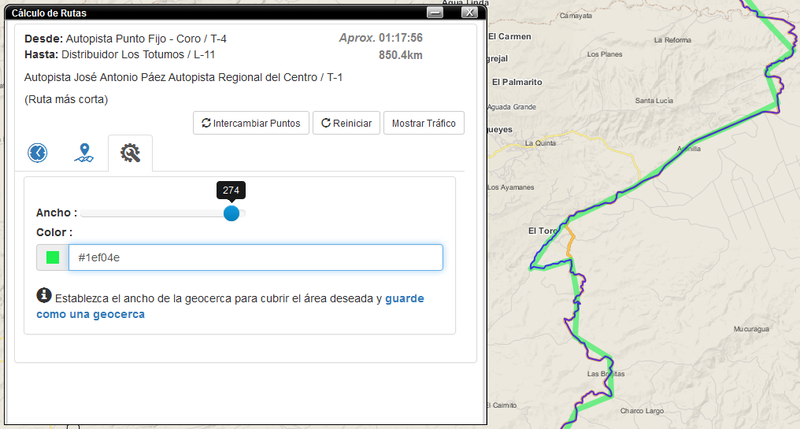Click Los Ayamanes label on map
The image size is (800, 429).
point(511,188)
